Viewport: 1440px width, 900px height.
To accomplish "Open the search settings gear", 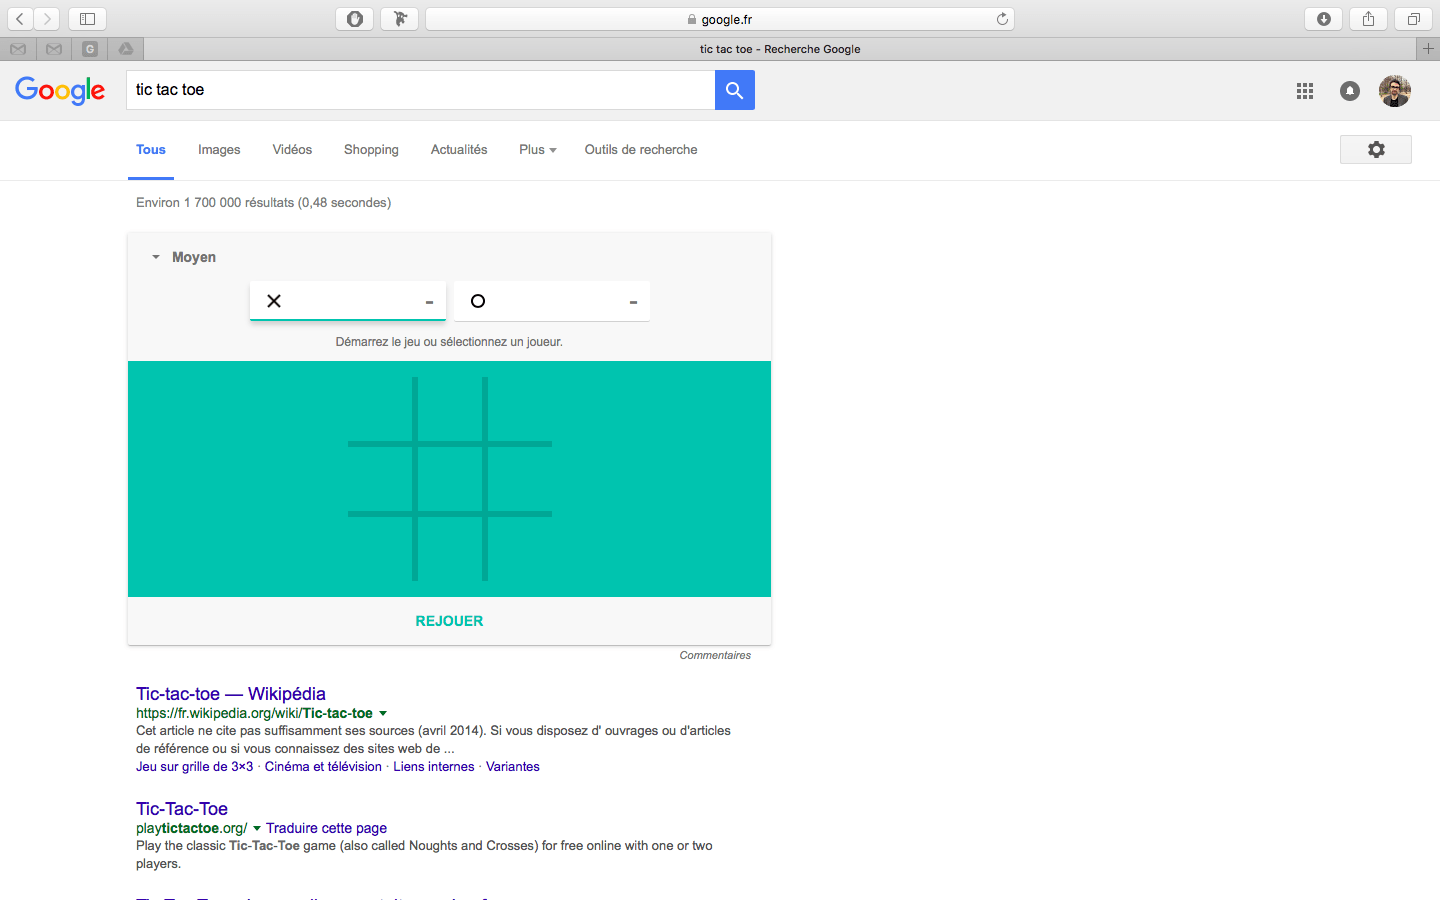I will pyautogui.click(x=1376, y=149).
